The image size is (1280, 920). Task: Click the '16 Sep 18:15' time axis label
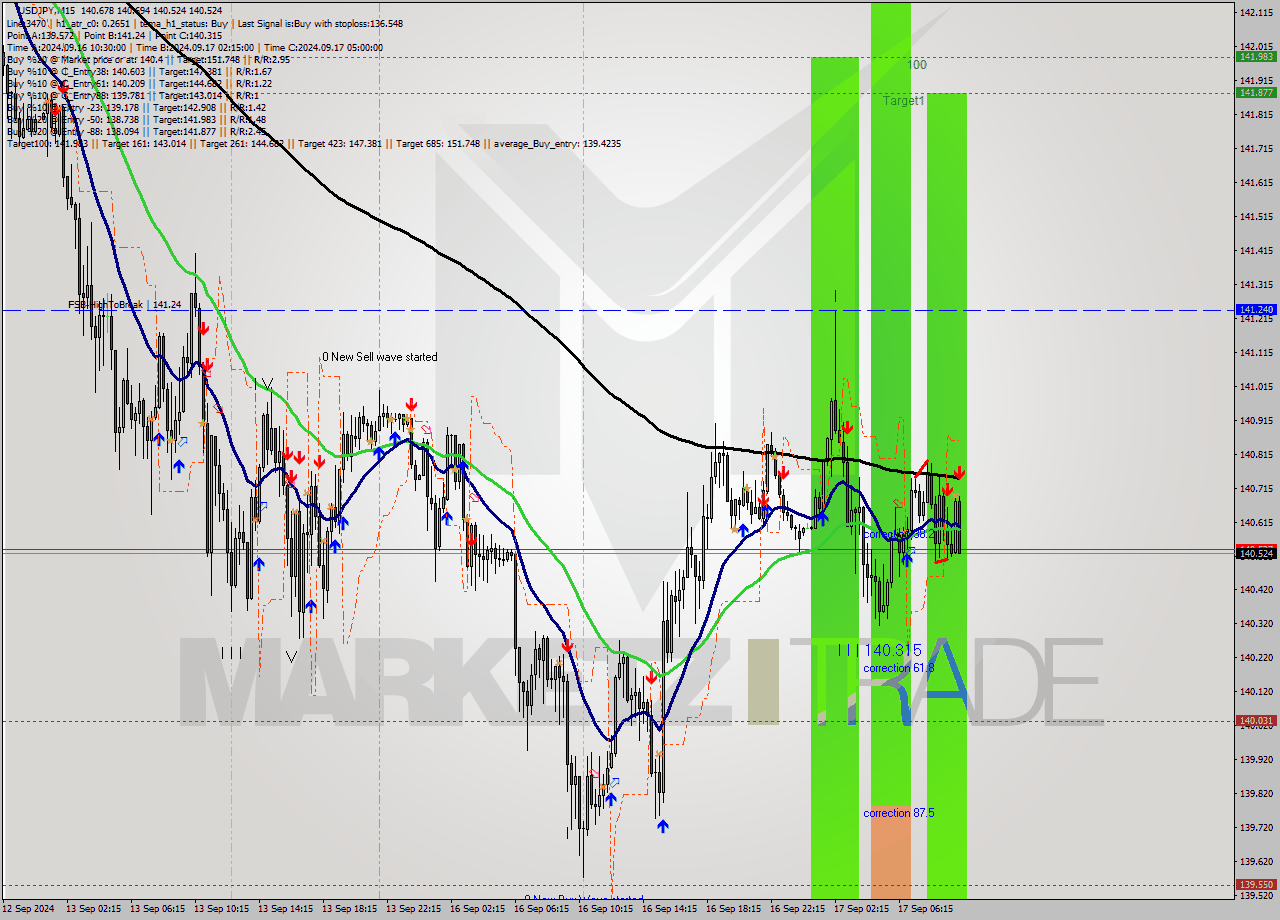tap(733, 909)
